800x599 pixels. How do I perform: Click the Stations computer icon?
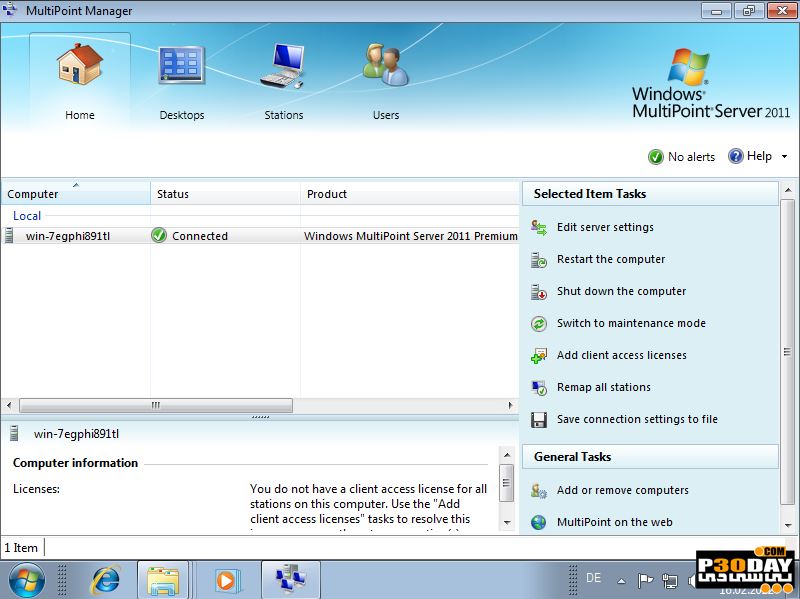click(x=283, y=65)
